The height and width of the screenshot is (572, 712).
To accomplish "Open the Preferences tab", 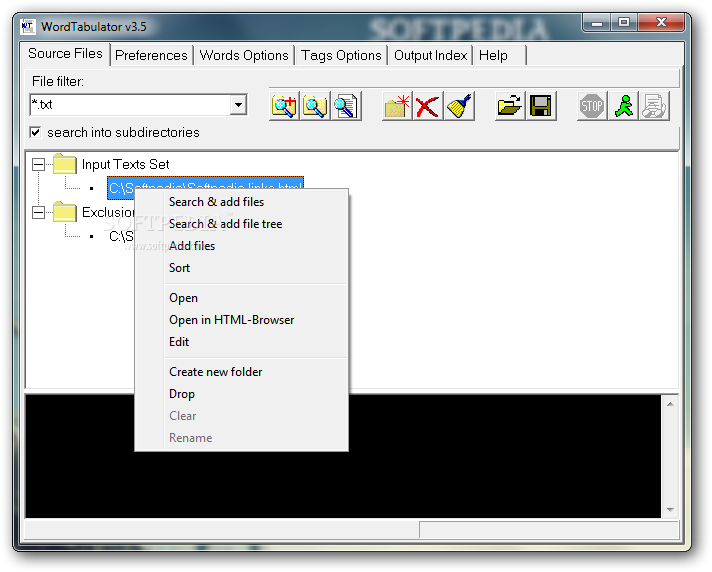I will (x=151, y=55).
